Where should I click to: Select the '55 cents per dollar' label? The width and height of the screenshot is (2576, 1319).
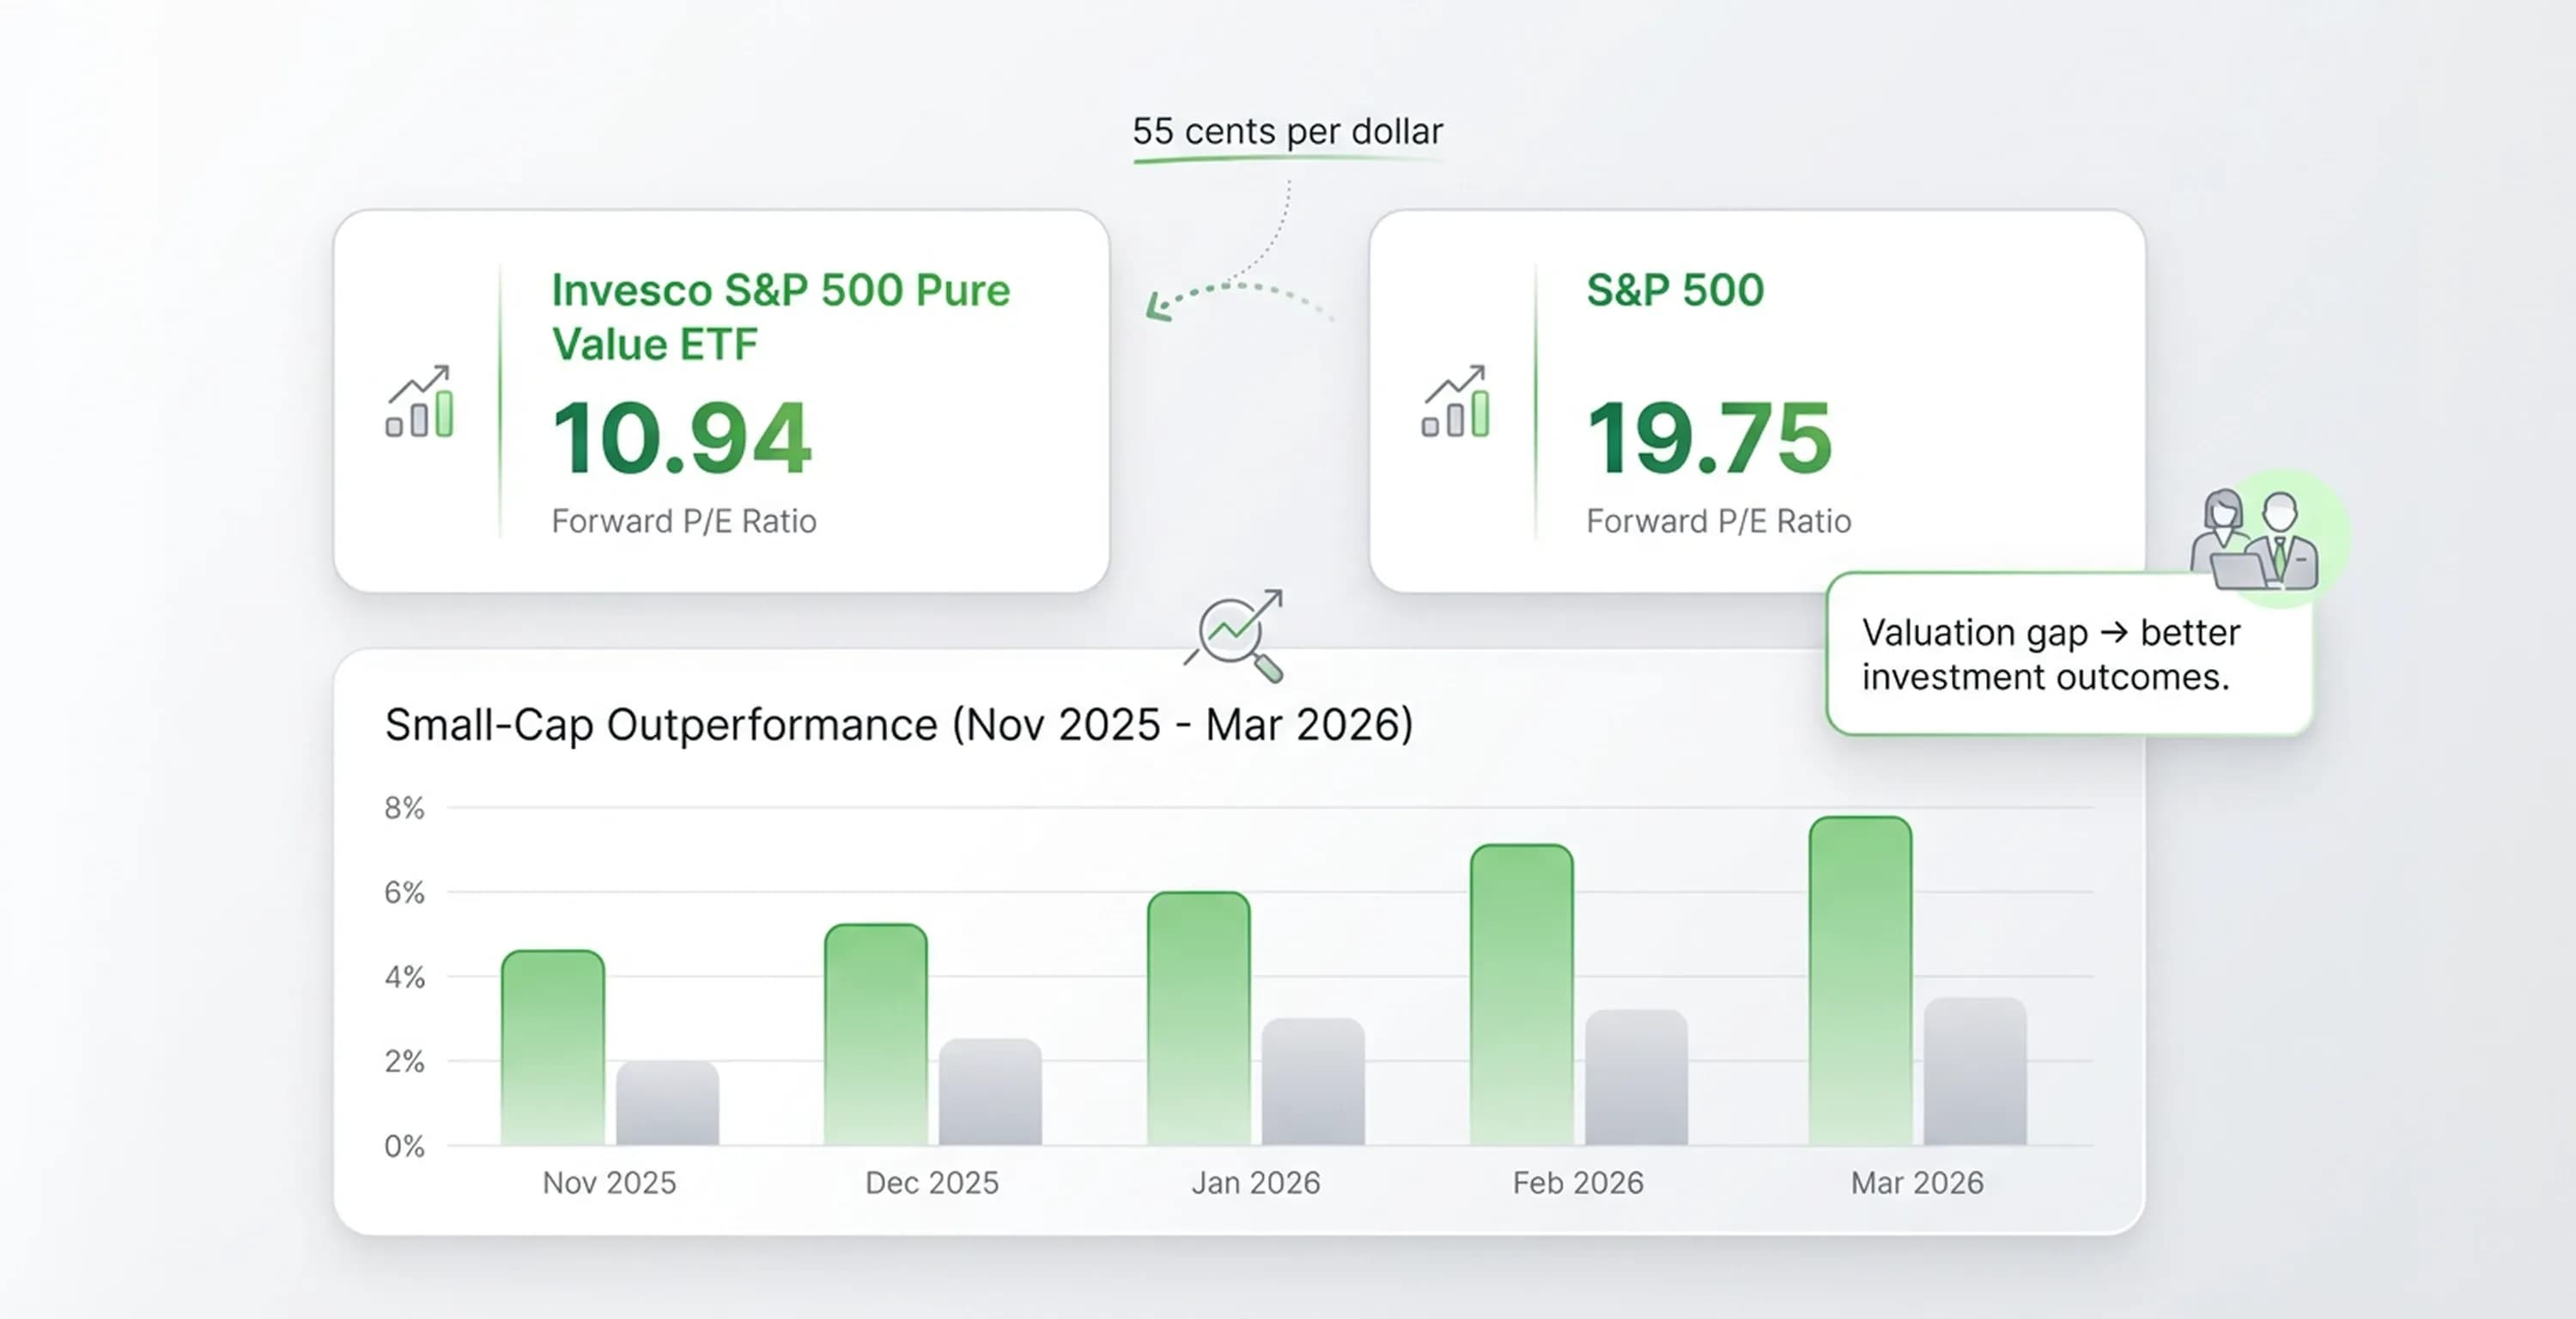1288,131
